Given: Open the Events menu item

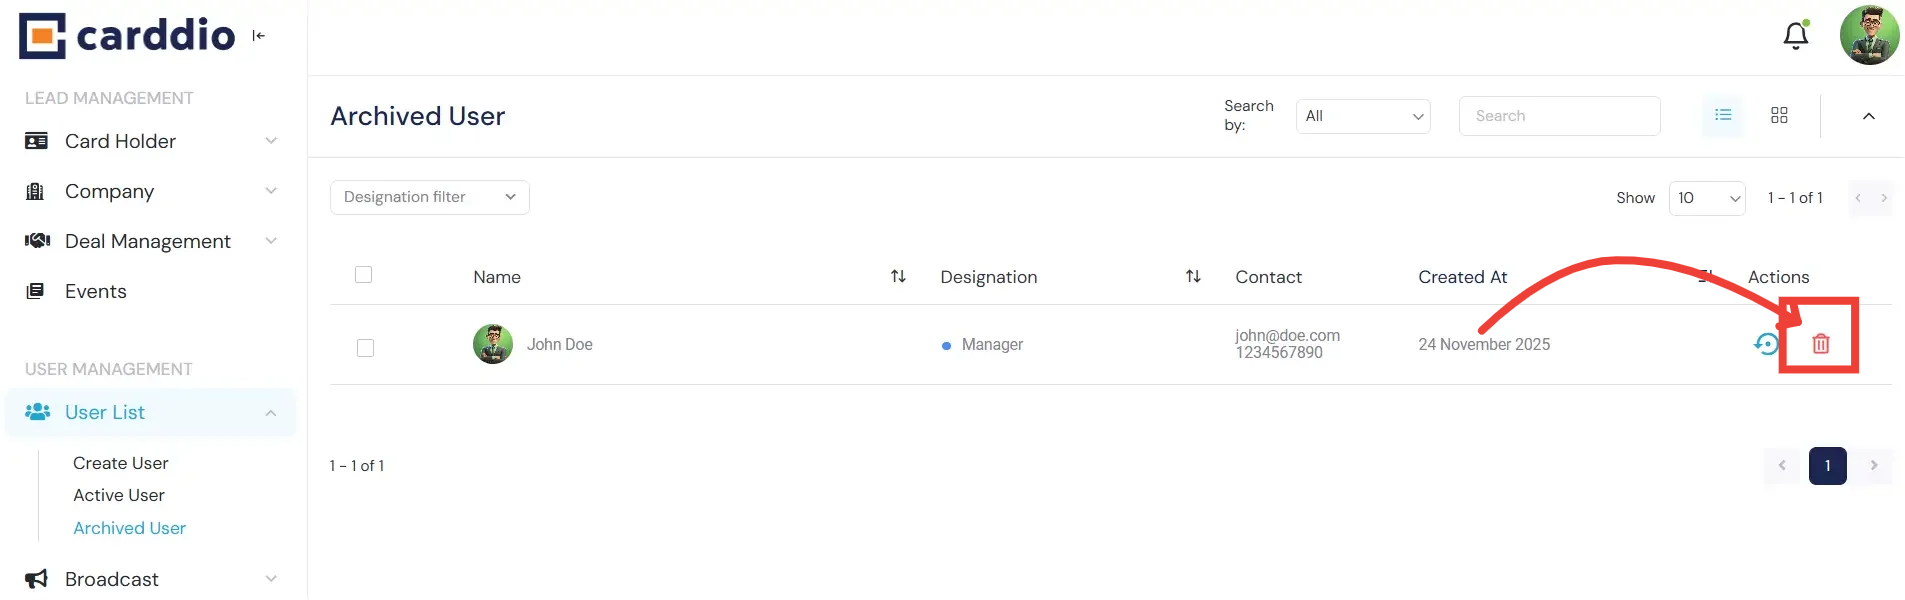Looking at the screenshot, I should click(x=96, y=291).
